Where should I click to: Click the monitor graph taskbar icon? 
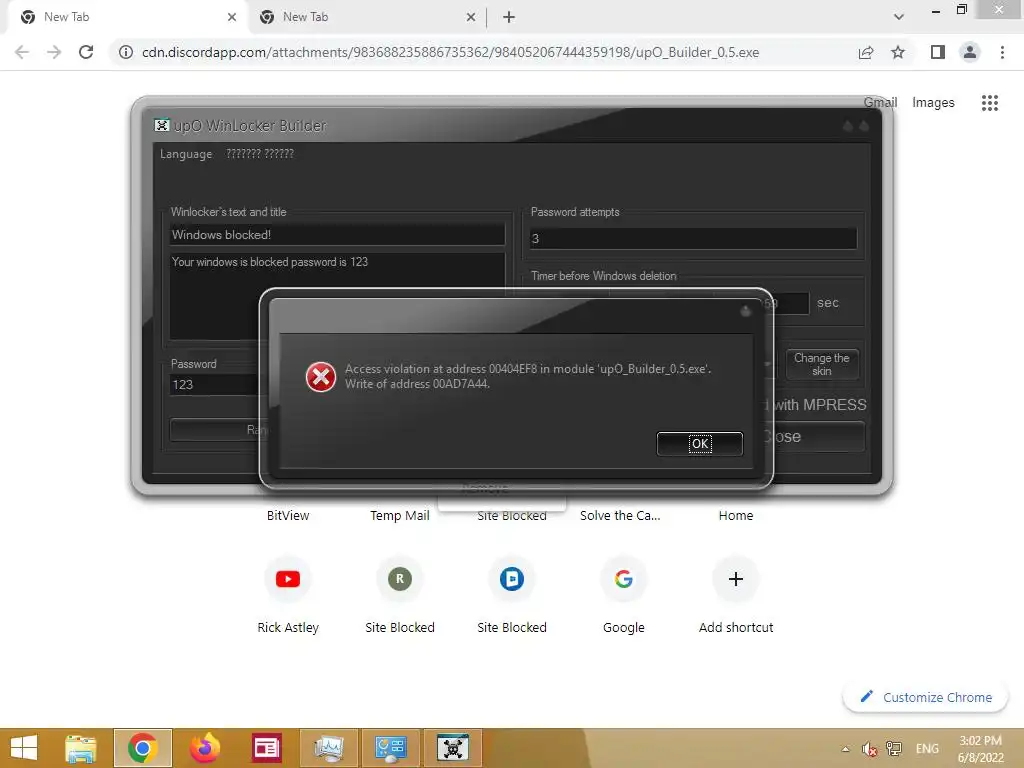click(x=328, y=748)
